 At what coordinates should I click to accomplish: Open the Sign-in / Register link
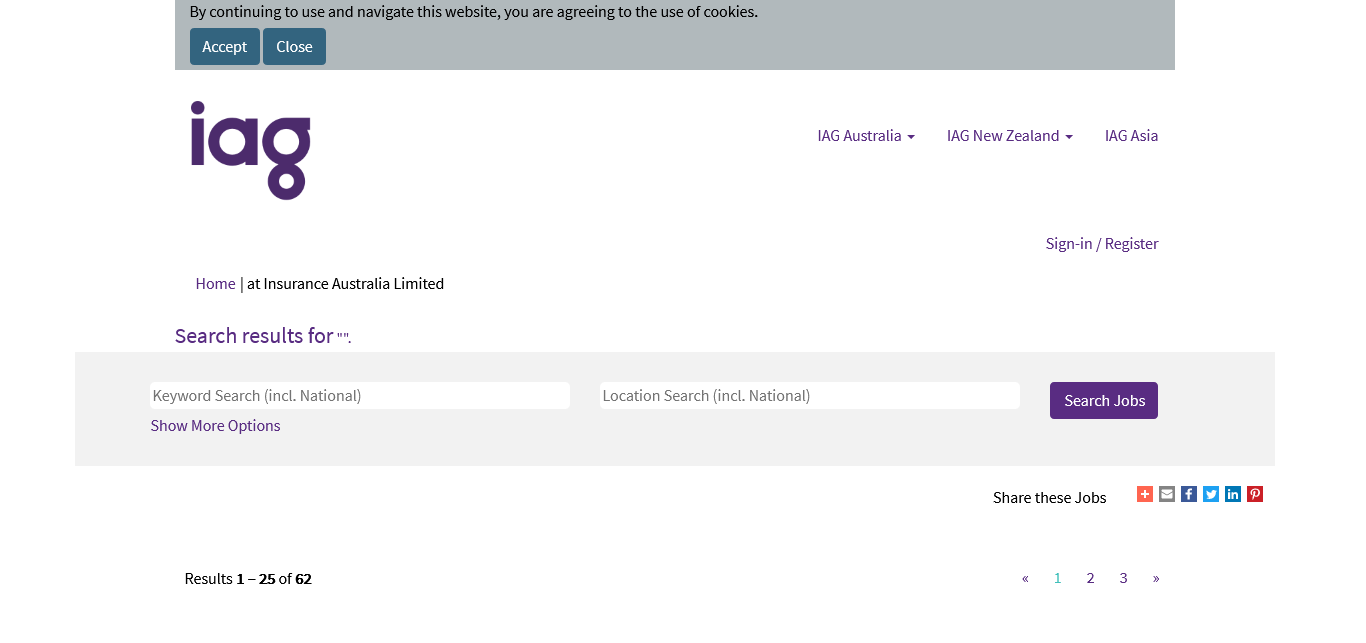point(1102,244)
